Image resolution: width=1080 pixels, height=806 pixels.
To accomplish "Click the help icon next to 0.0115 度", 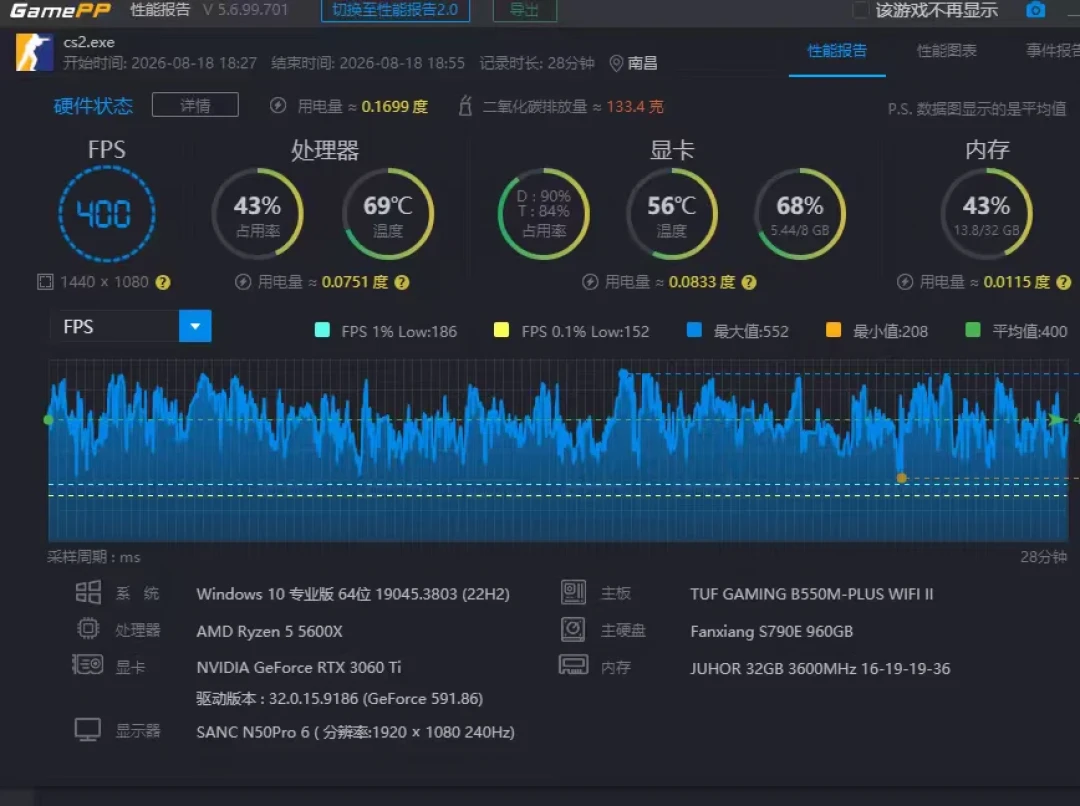I will click(1063, 282).
